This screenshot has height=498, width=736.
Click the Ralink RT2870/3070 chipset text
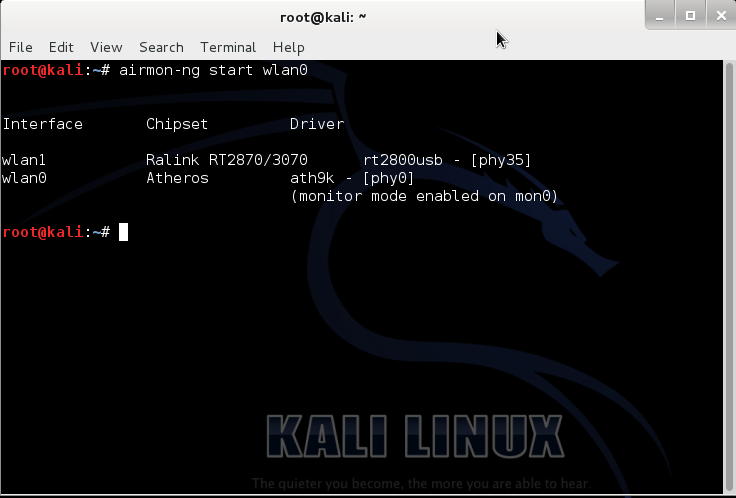tap(227, 160)
